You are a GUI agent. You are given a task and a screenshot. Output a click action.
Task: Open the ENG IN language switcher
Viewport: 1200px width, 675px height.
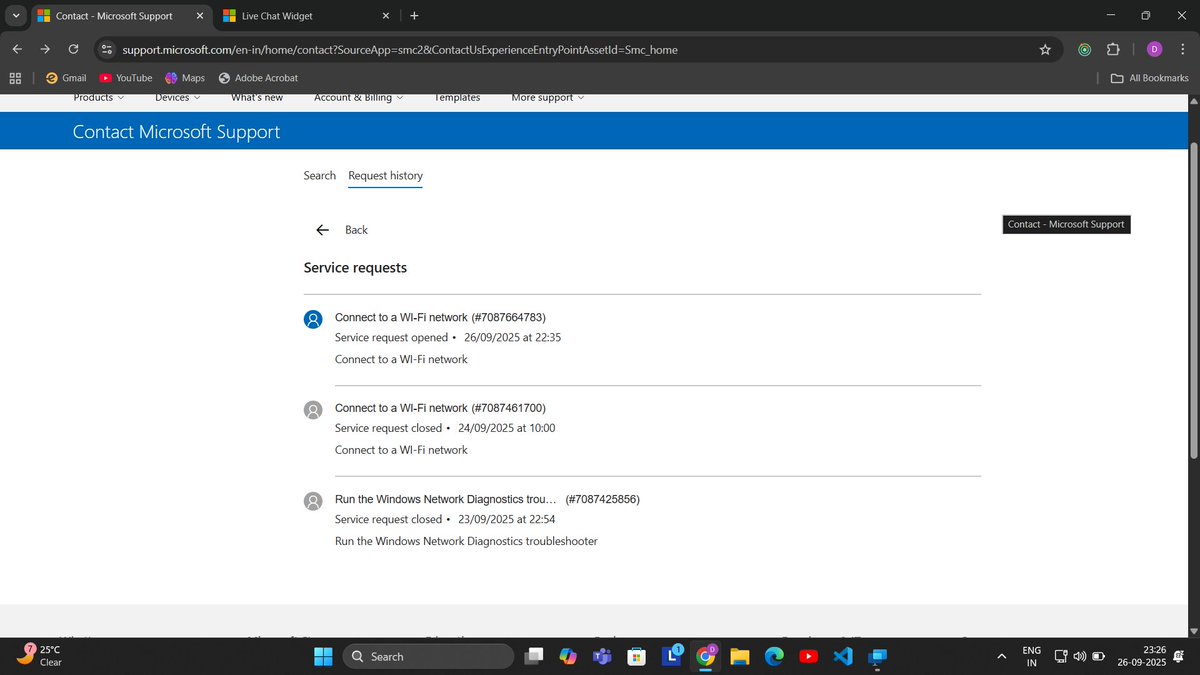[x=1031, y=656]
